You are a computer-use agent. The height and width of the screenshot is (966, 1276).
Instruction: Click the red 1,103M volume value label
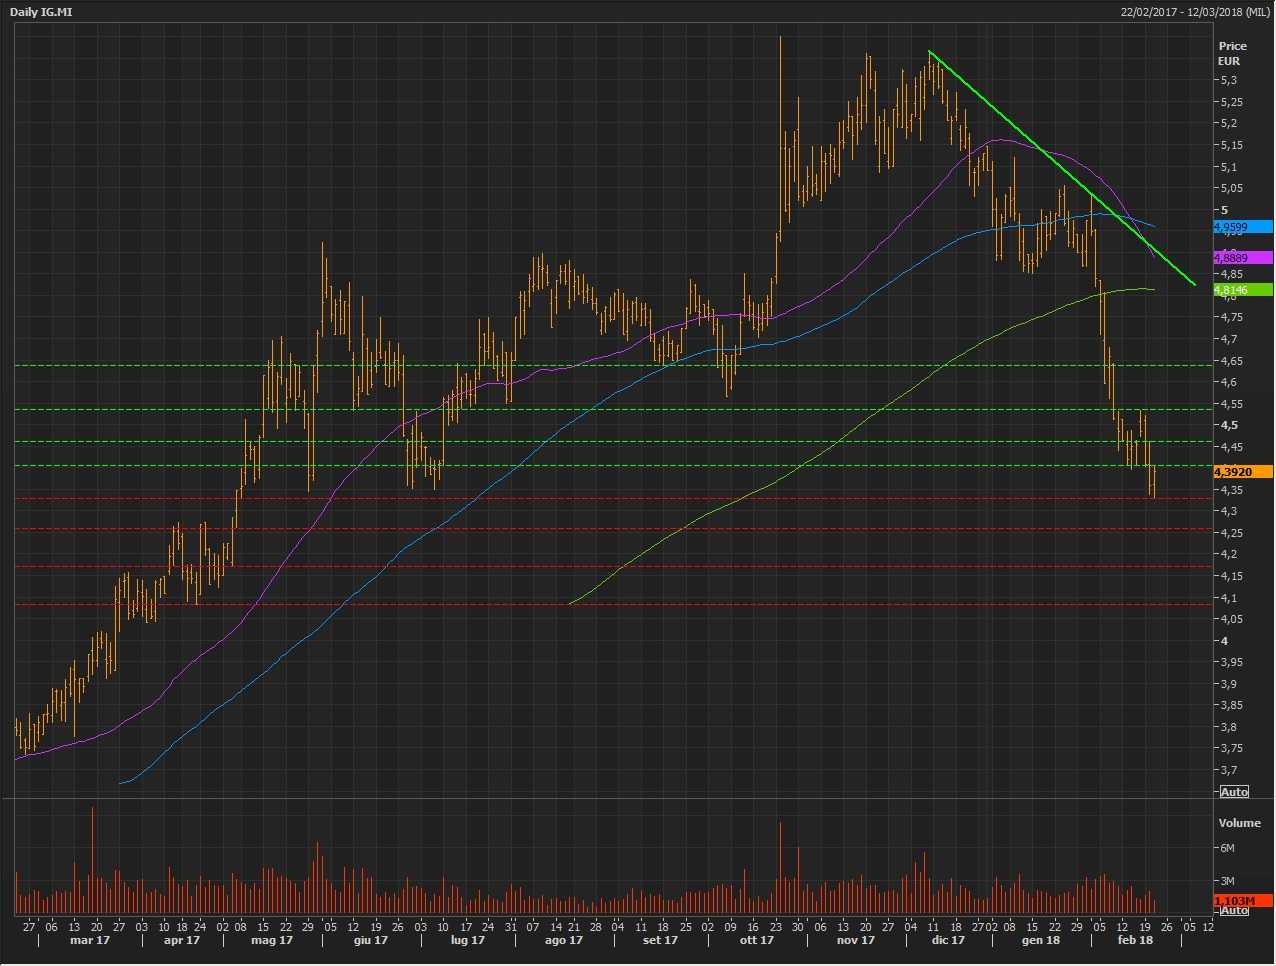tap(1242, 901)
